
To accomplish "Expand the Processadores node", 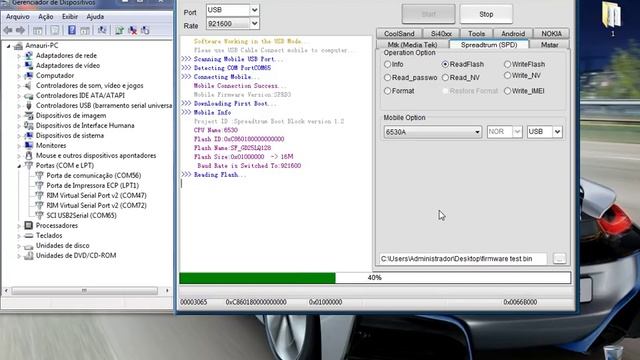I will [19, 226].
